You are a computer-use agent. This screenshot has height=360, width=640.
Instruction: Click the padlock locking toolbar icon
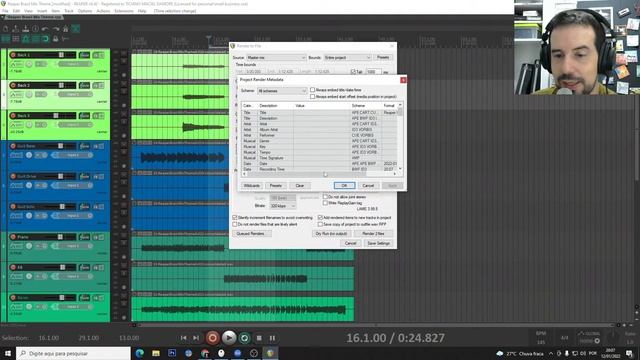pos(56,39)
